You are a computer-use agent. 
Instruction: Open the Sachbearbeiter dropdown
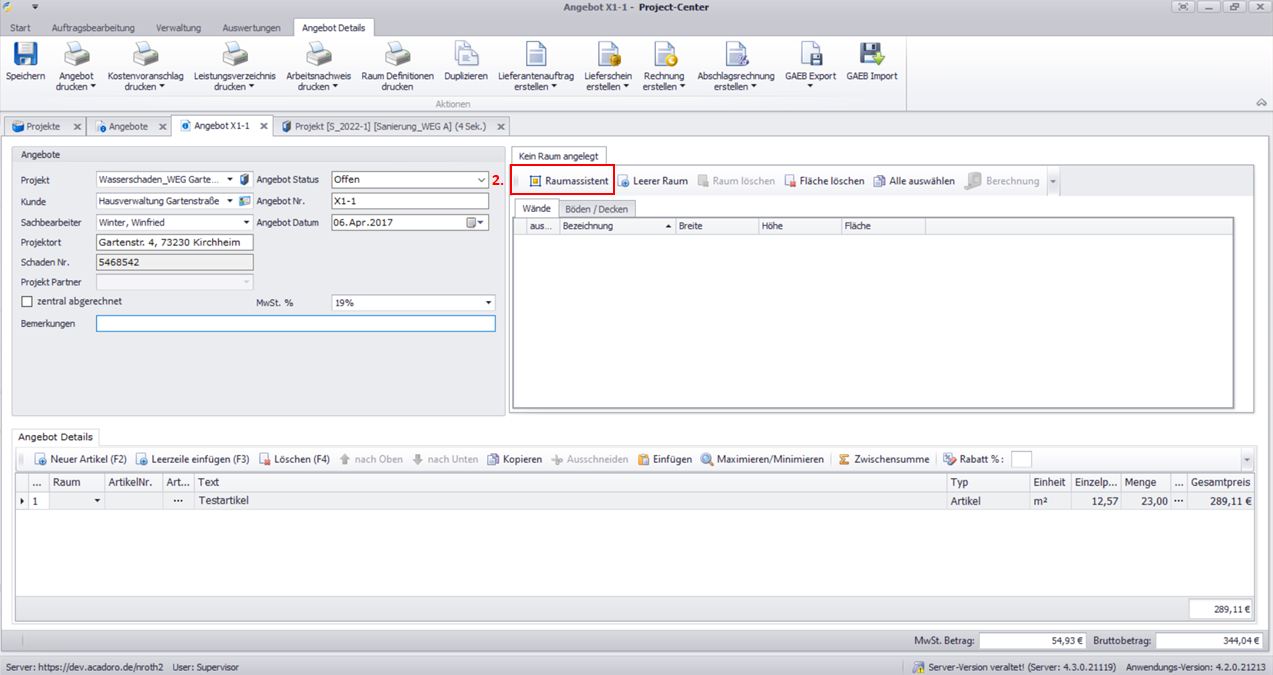coord(246,222)
